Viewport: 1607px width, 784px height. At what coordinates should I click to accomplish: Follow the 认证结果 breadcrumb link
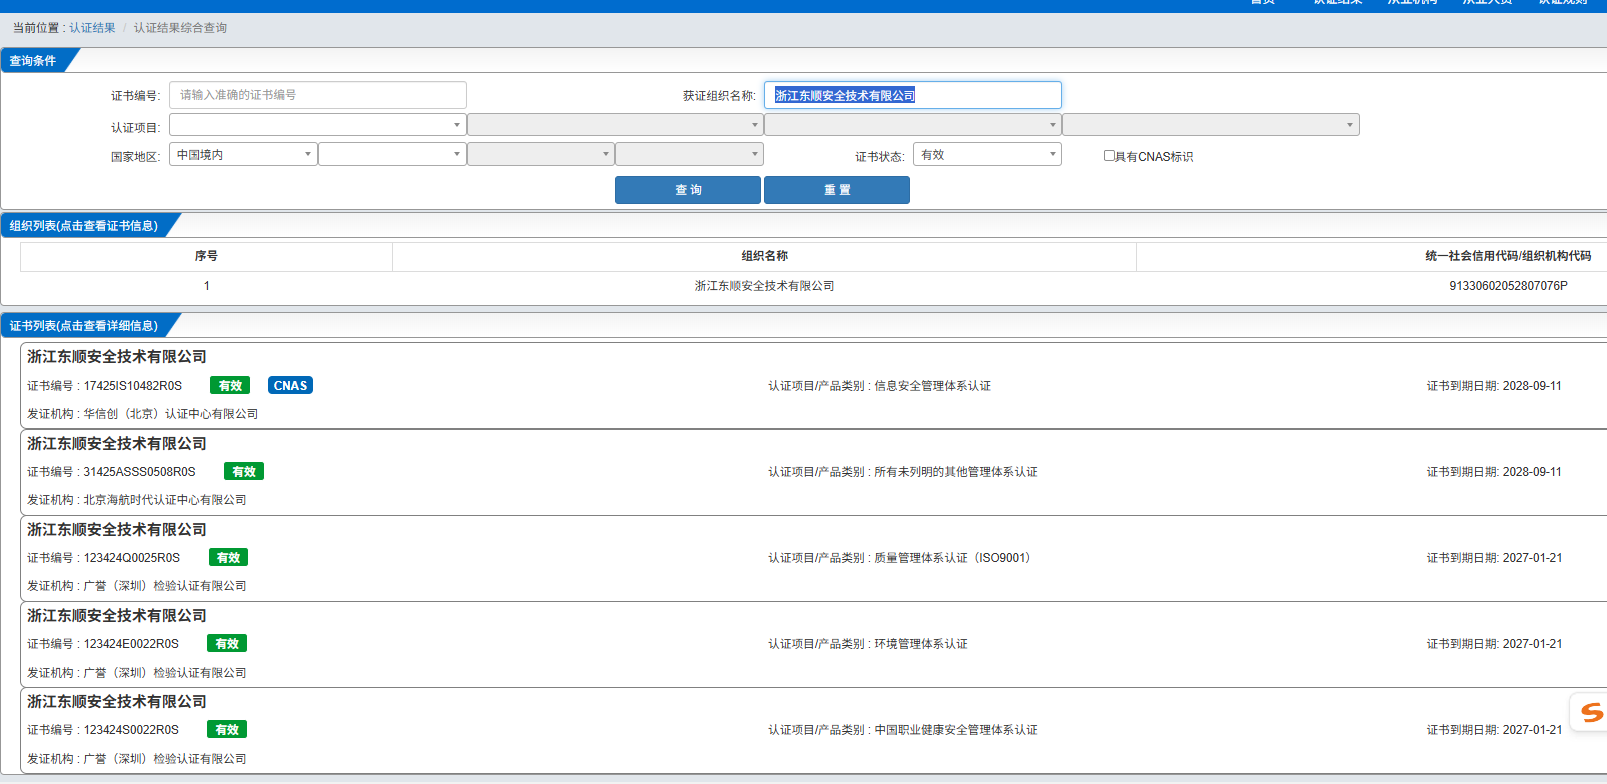point(92,28)
